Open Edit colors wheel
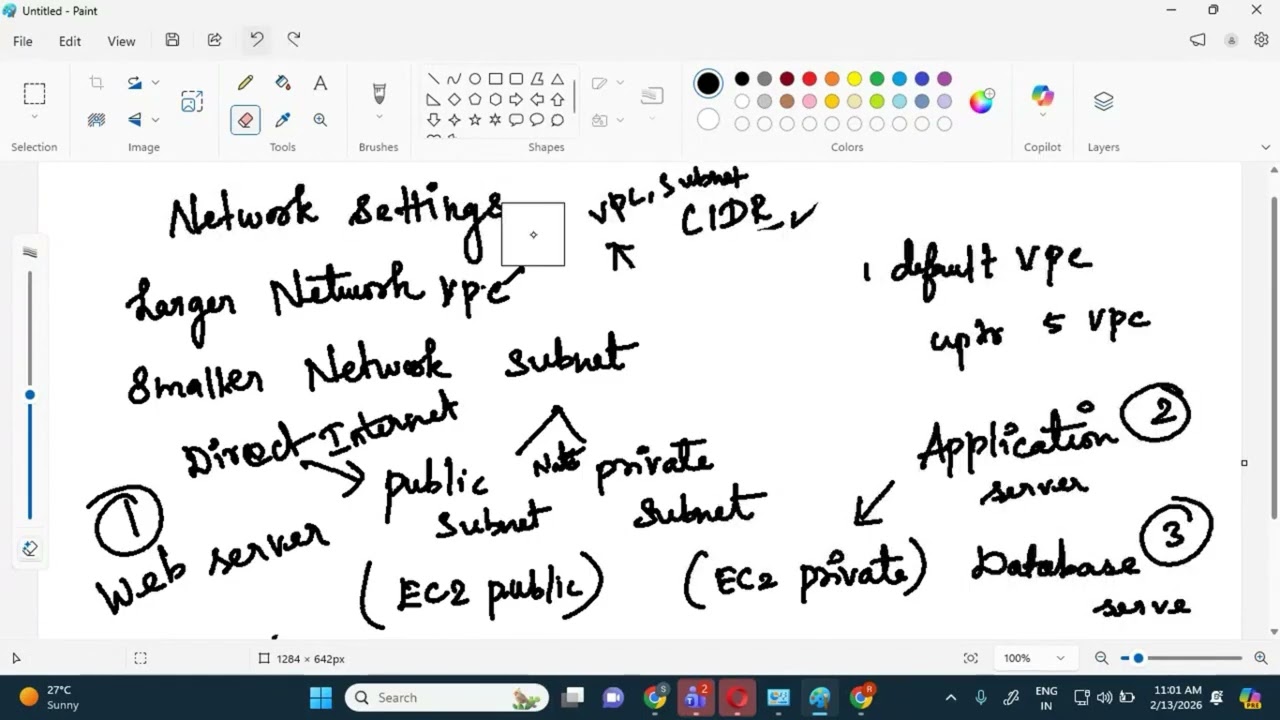This screenshot has height=720, width=1280. 981,101
